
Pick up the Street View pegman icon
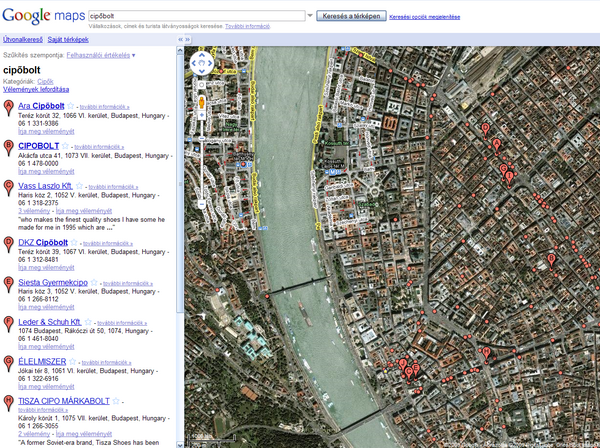[202, 102]
